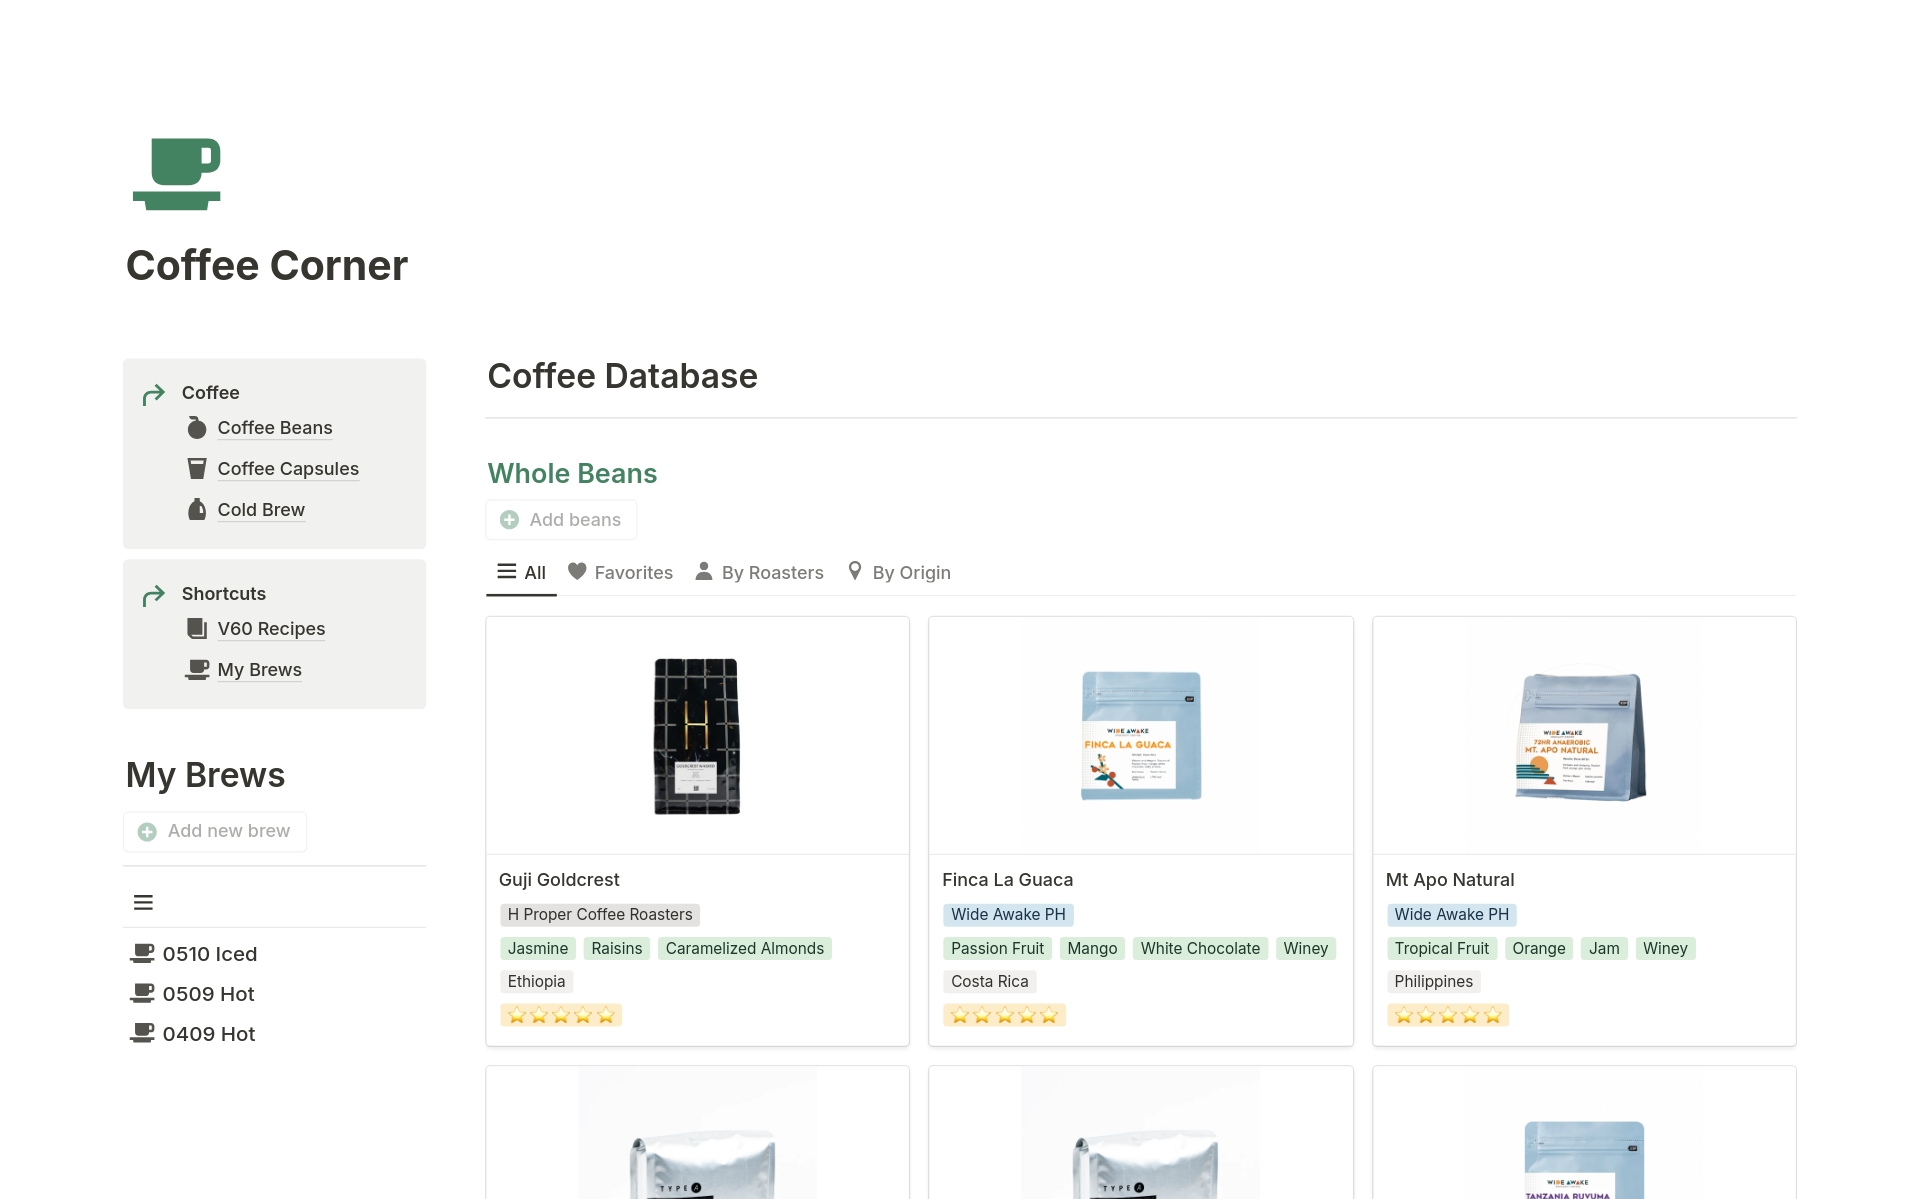
Task: Click the arrow icon beside Shortcuts
Action: click(153, 596)
